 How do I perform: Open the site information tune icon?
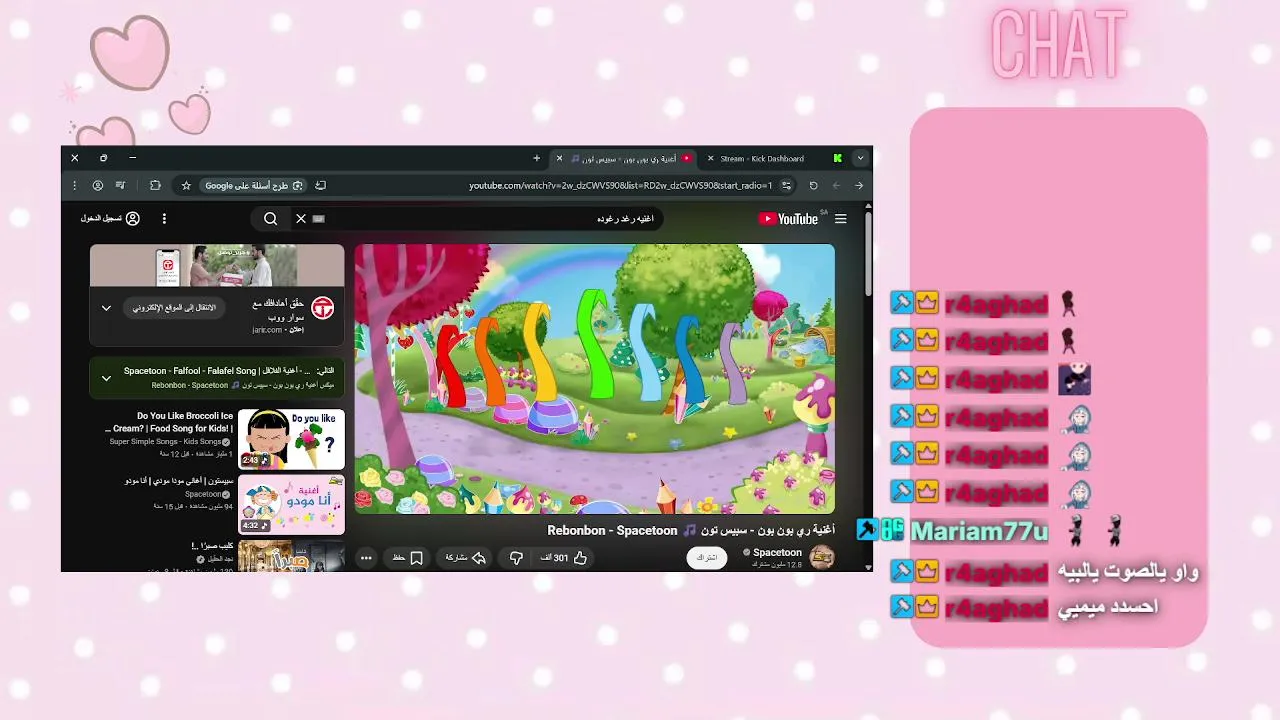tap(787, 185)
